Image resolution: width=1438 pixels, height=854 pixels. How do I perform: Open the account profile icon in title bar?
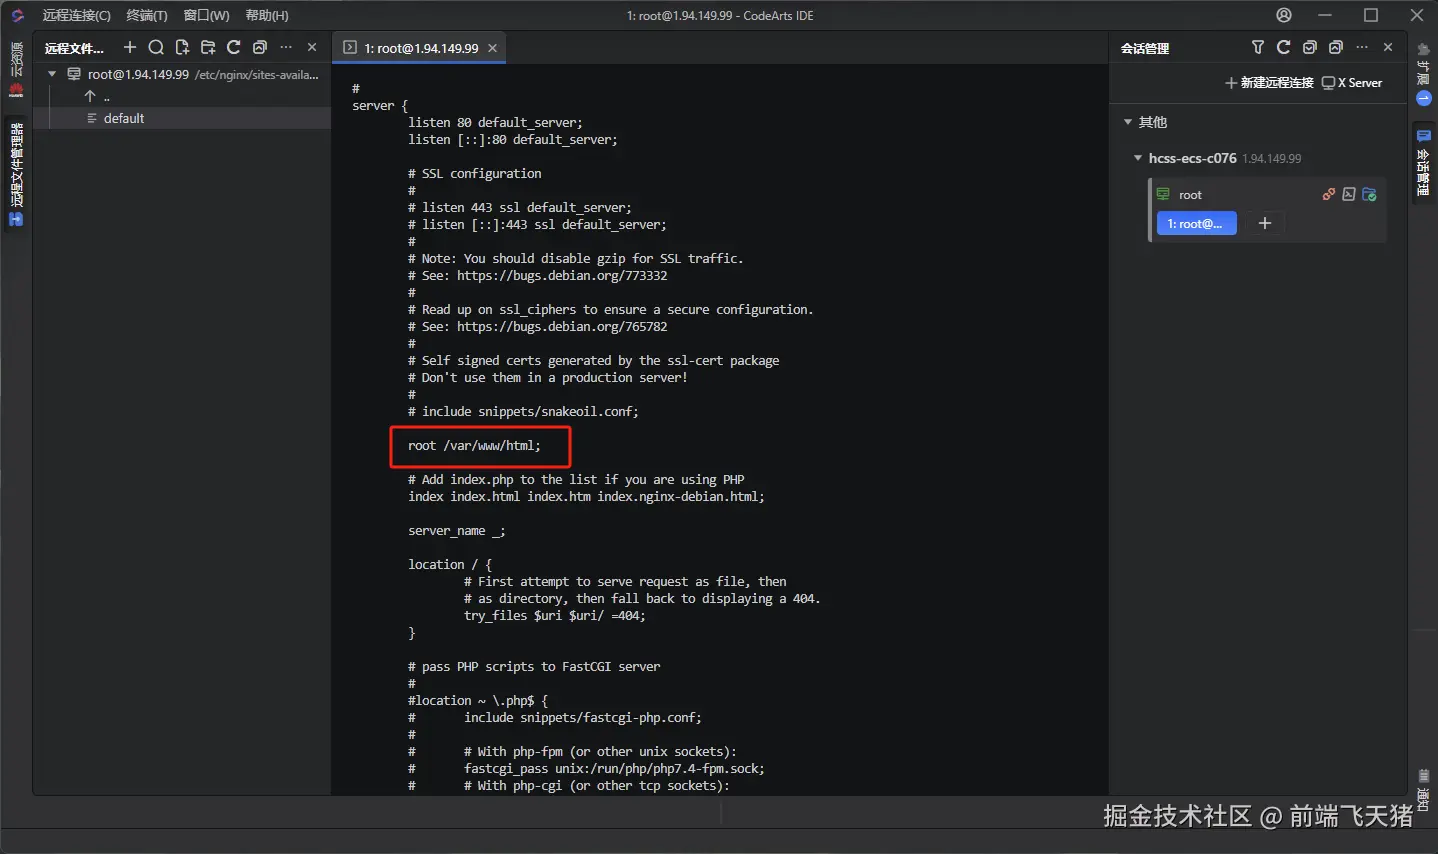1284,15
